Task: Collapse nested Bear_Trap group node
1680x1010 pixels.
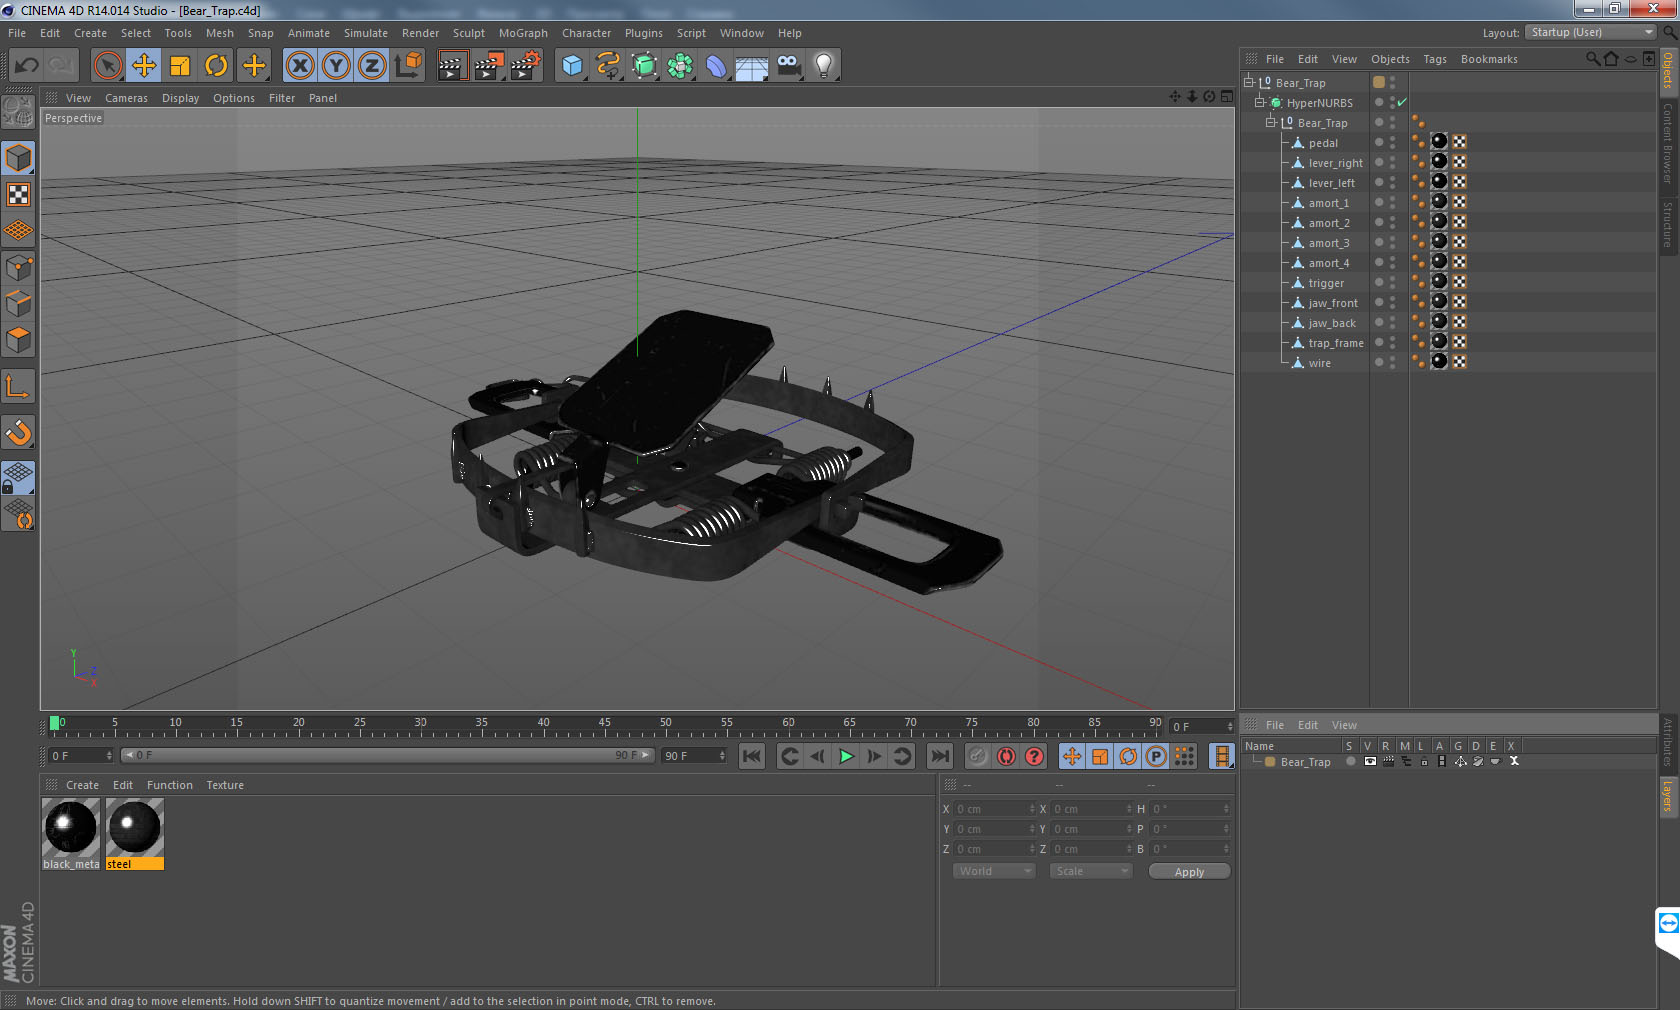Action: click(x=1271, y=123)
